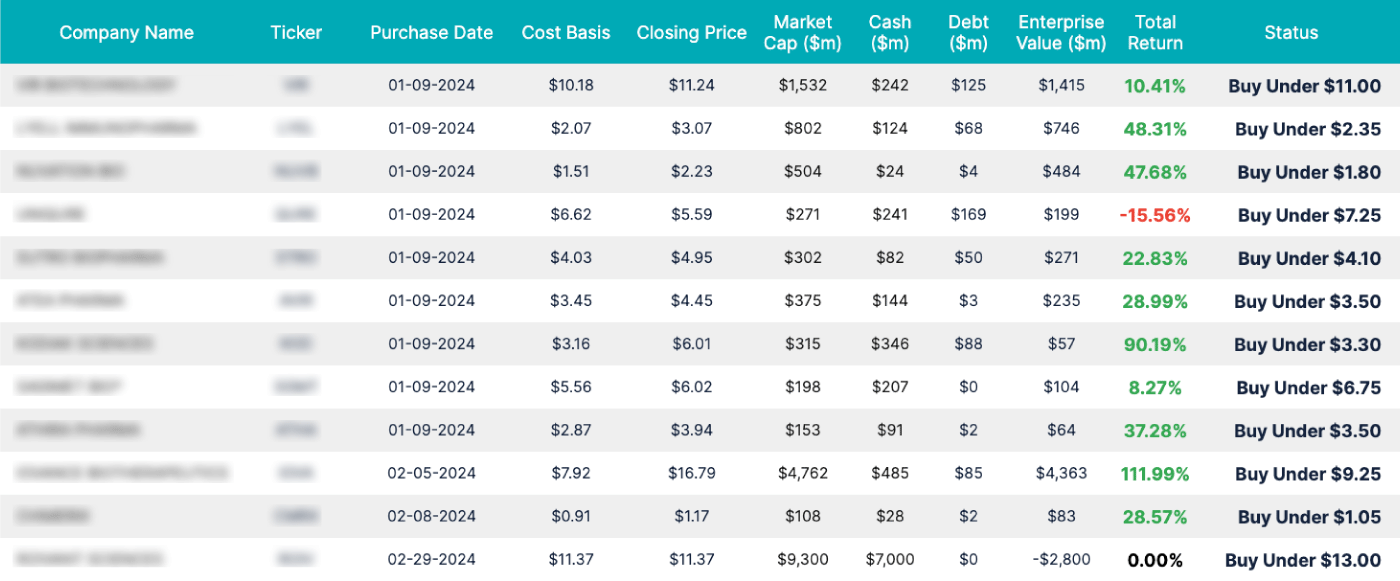Viewport: 1400px width, 581px height.
Task: Select the 02-05-2024 purchase date cell
Action: pyautogui.click(x=431, y=474)
